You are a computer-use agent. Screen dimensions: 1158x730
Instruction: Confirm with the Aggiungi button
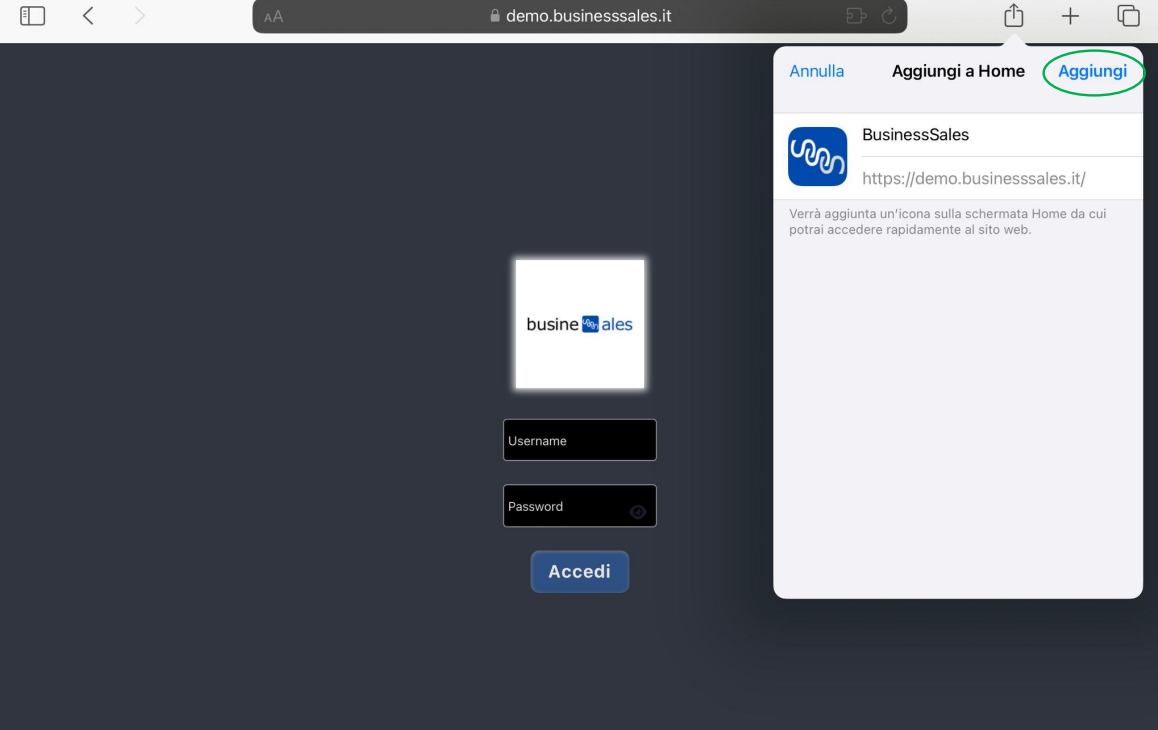point(1094,71)
